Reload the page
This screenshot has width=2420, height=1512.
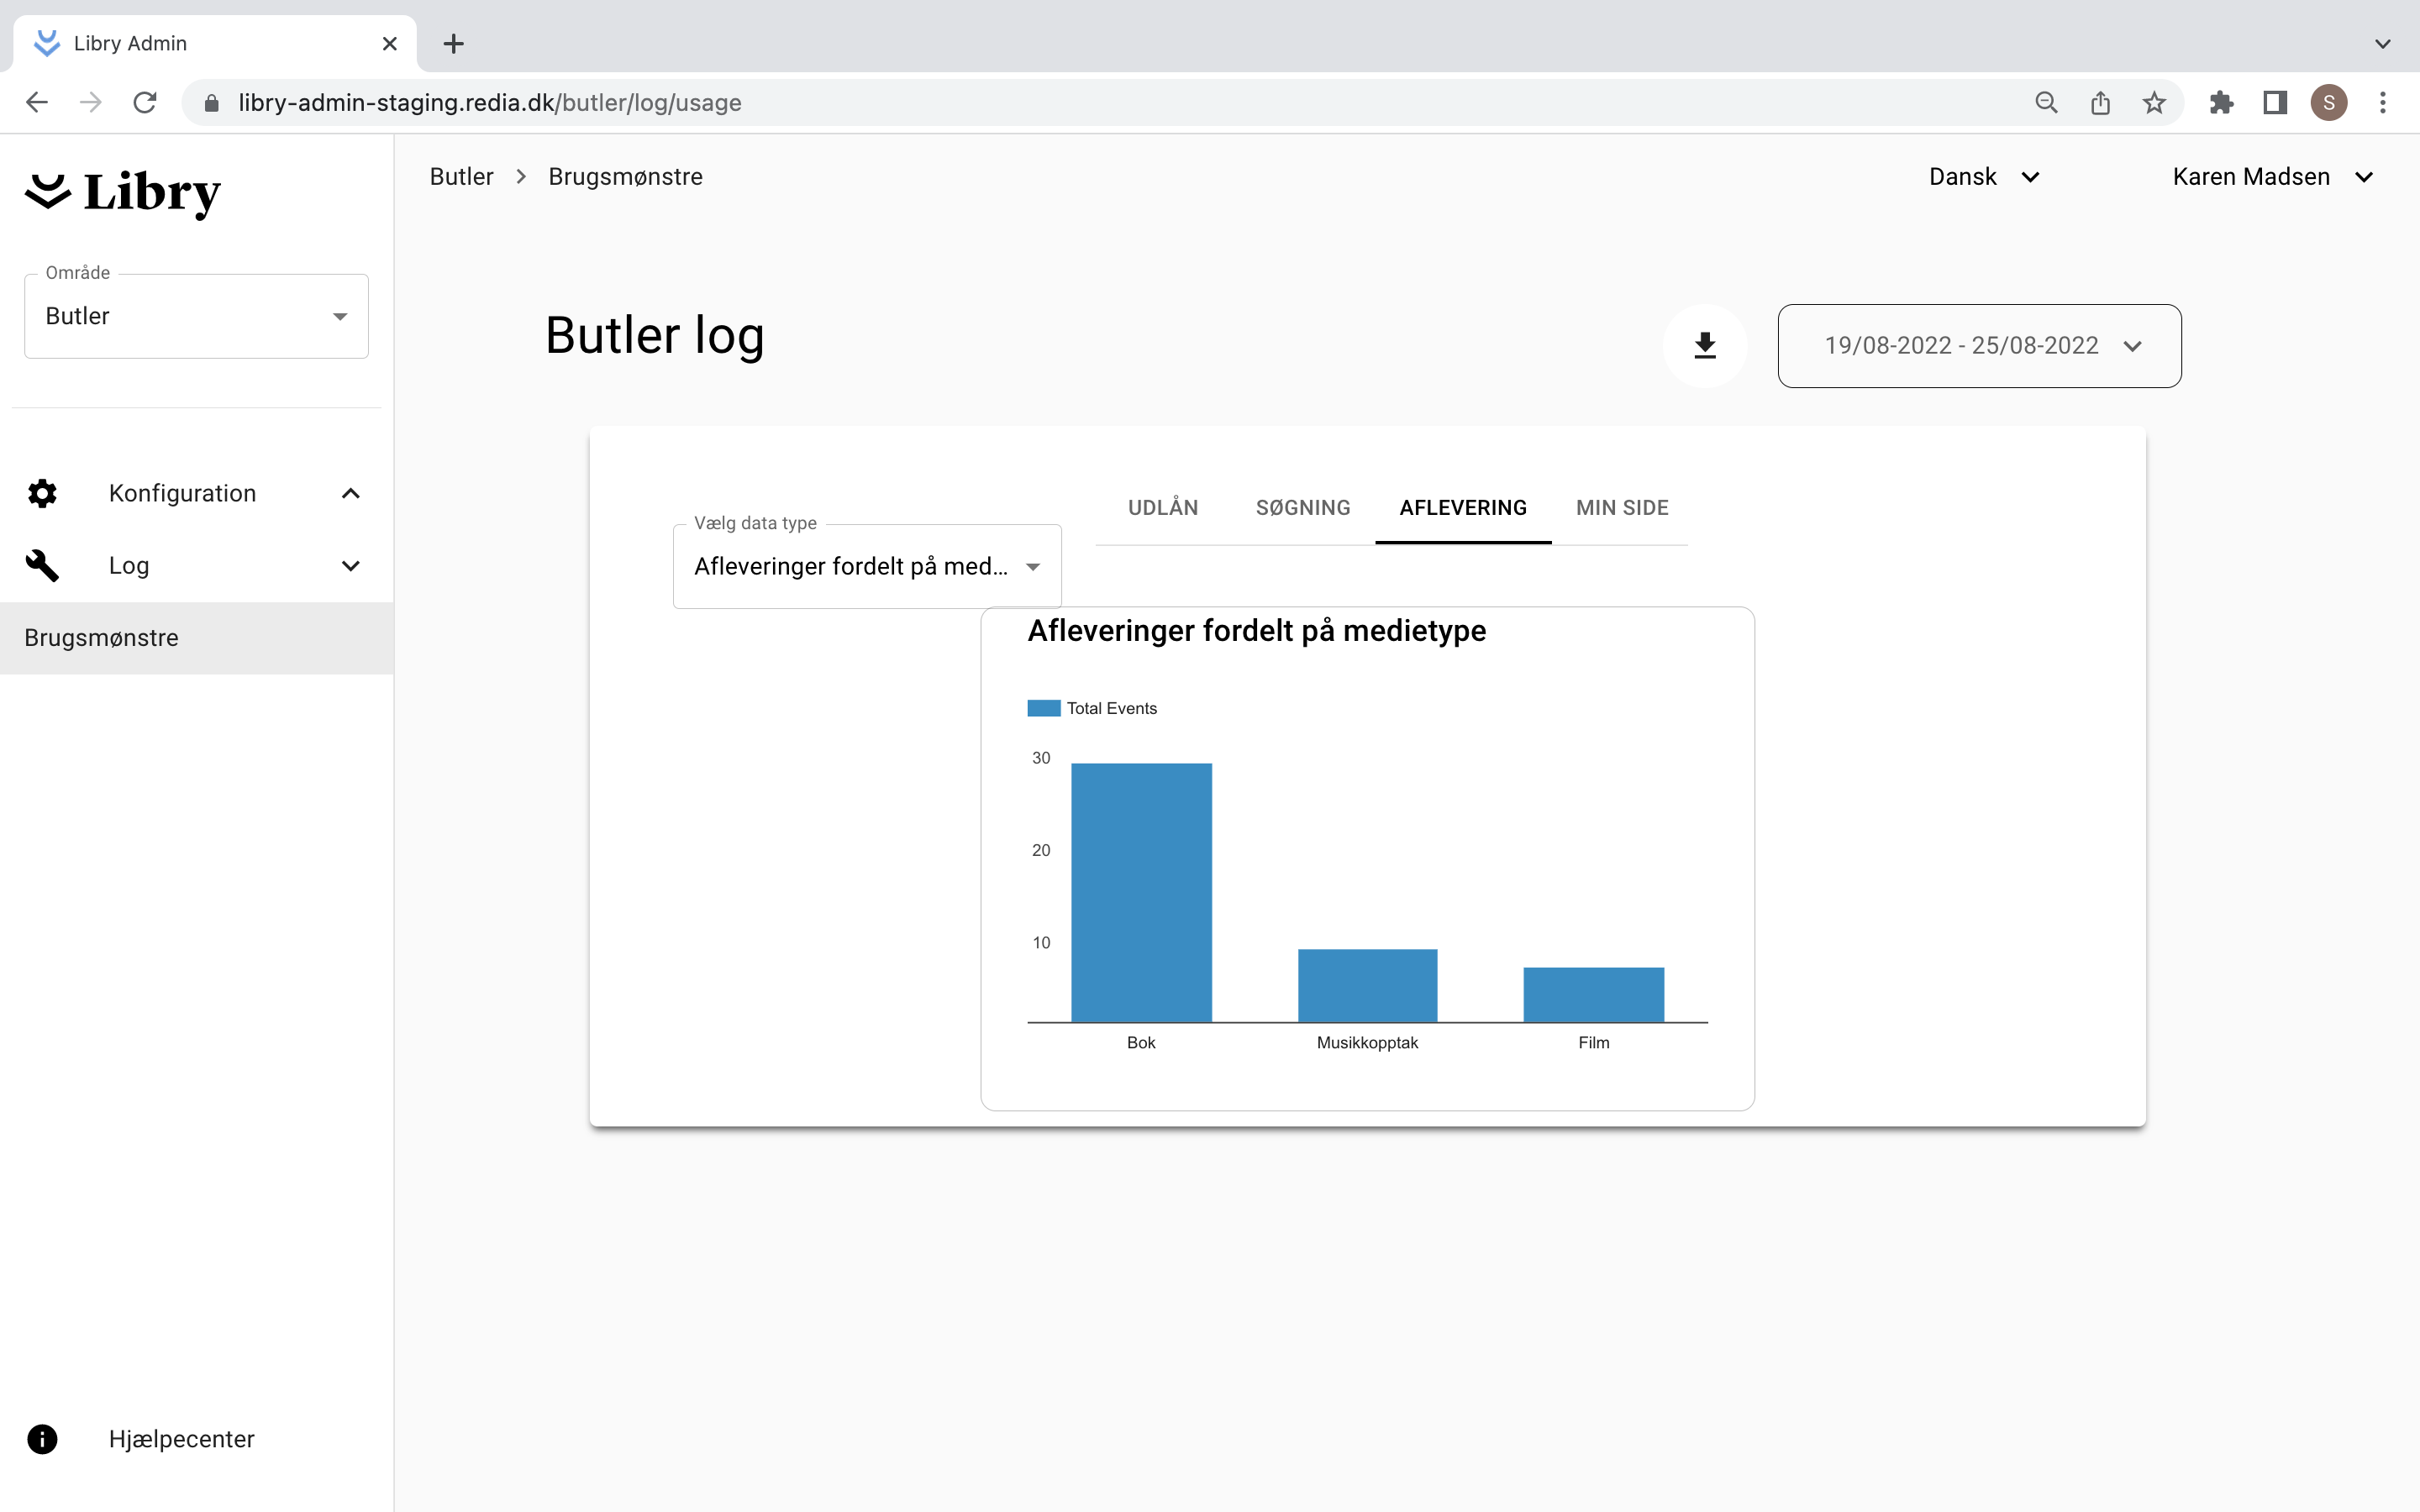click(145, 103)
